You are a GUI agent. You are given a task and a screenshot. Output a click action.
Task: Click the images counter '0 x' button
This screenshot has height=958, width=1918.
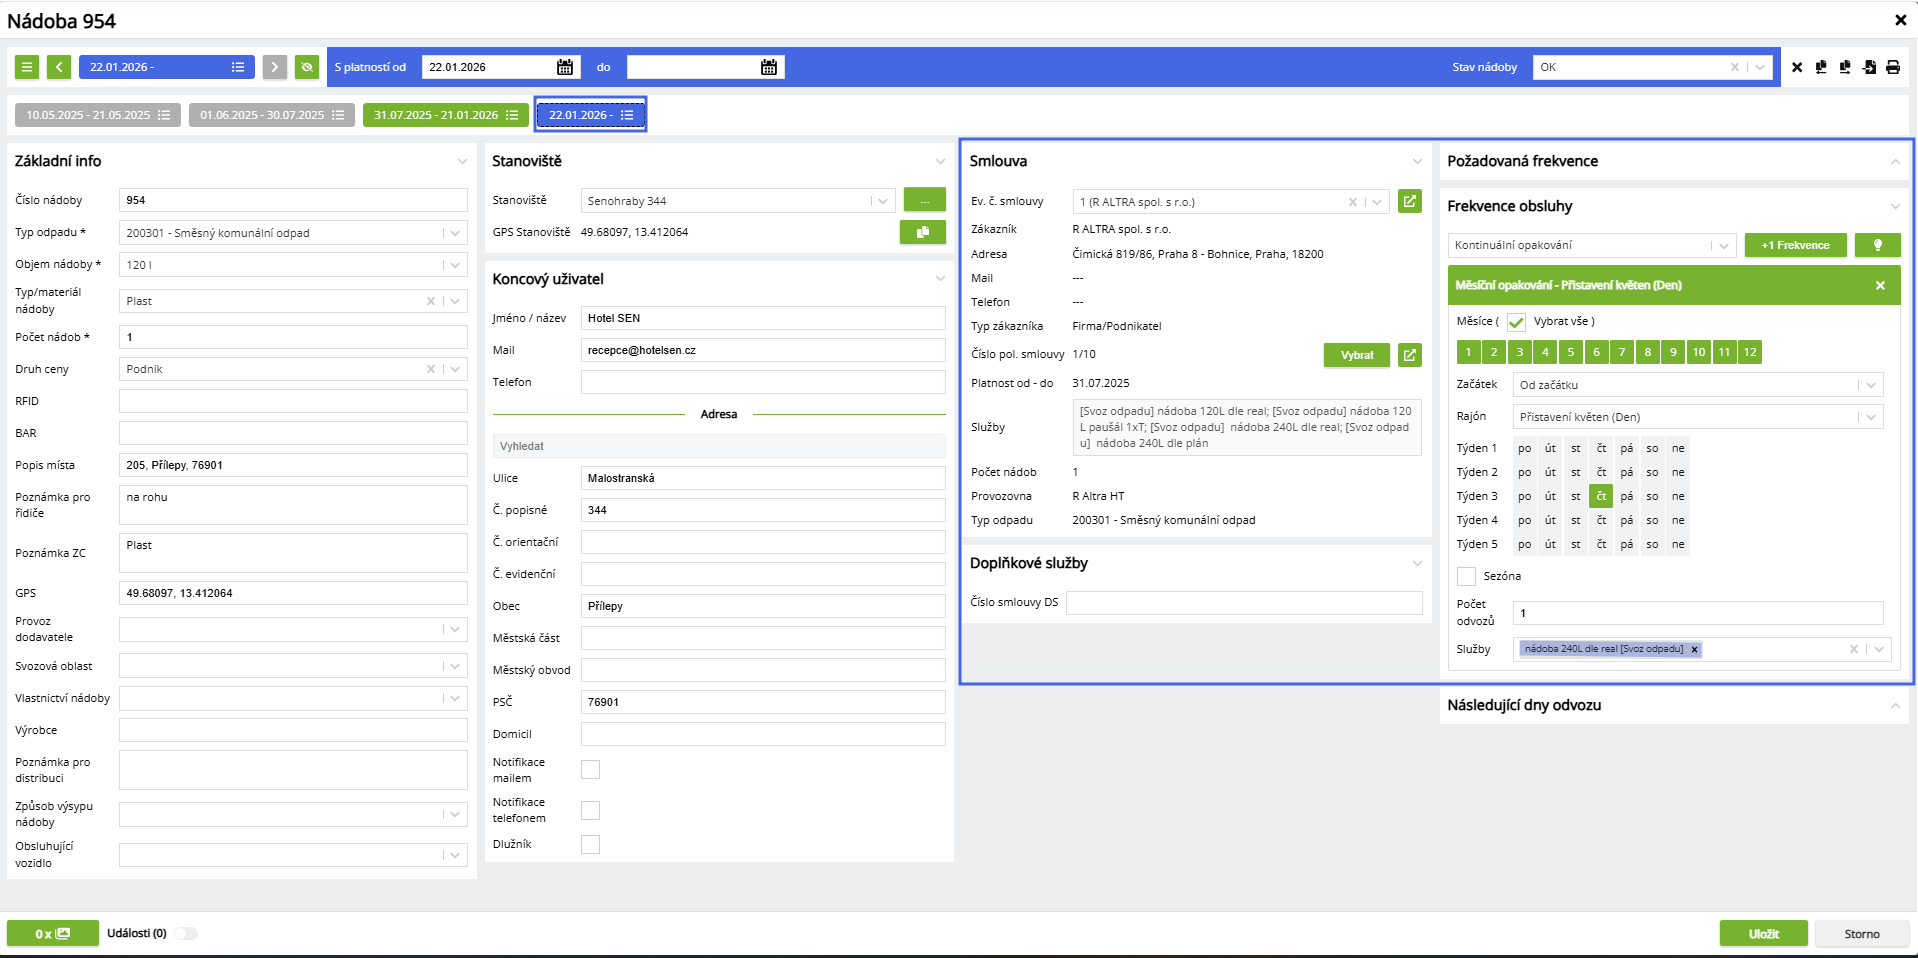click(53, 933)
